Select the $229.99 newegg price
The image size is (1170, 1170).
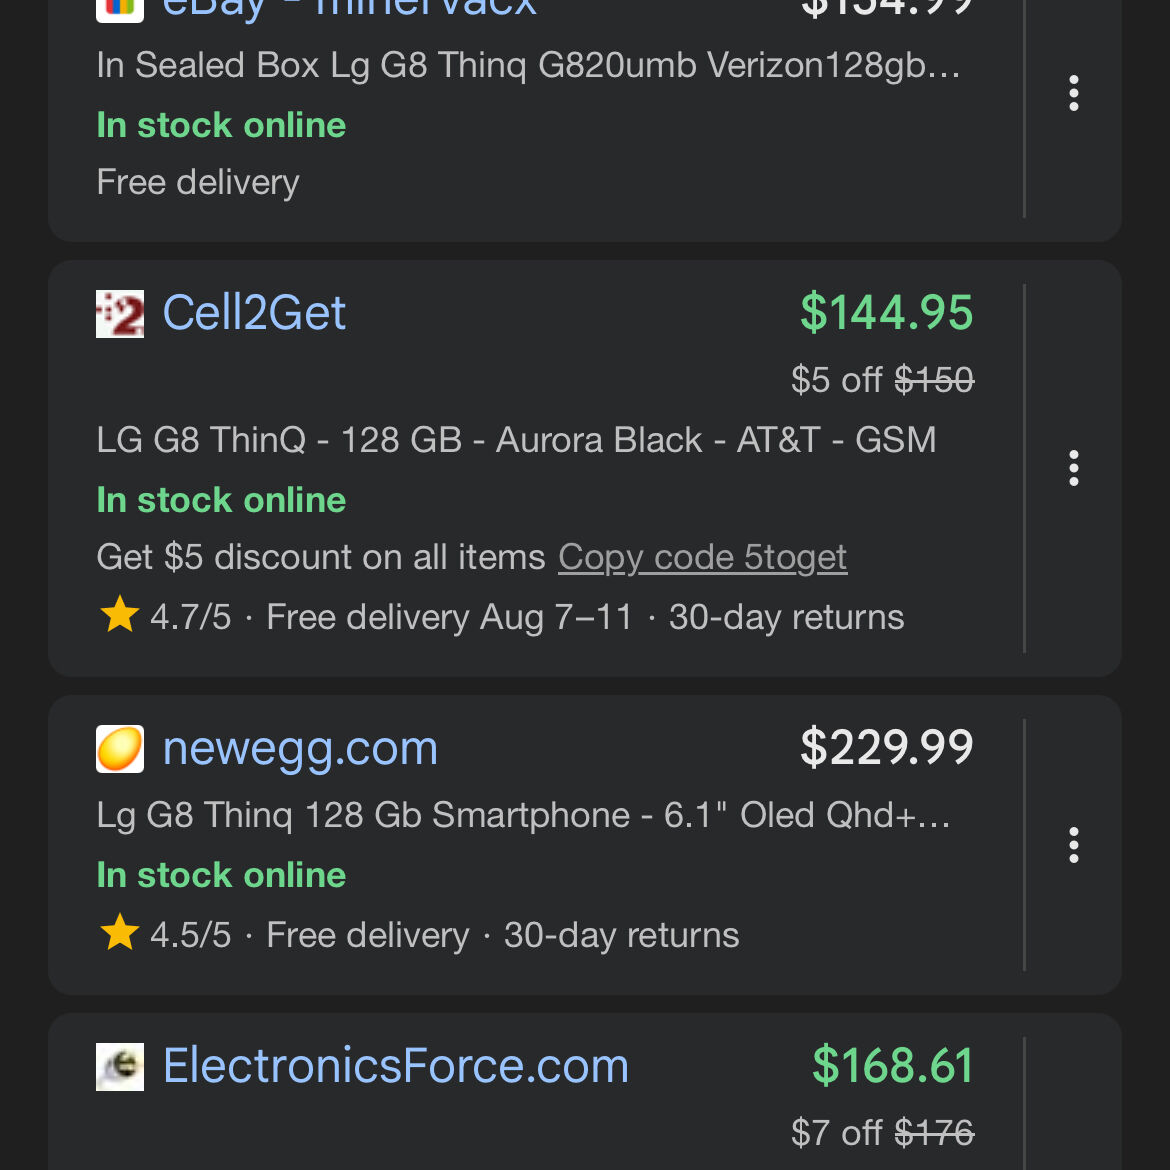click(x=886, y=748)
